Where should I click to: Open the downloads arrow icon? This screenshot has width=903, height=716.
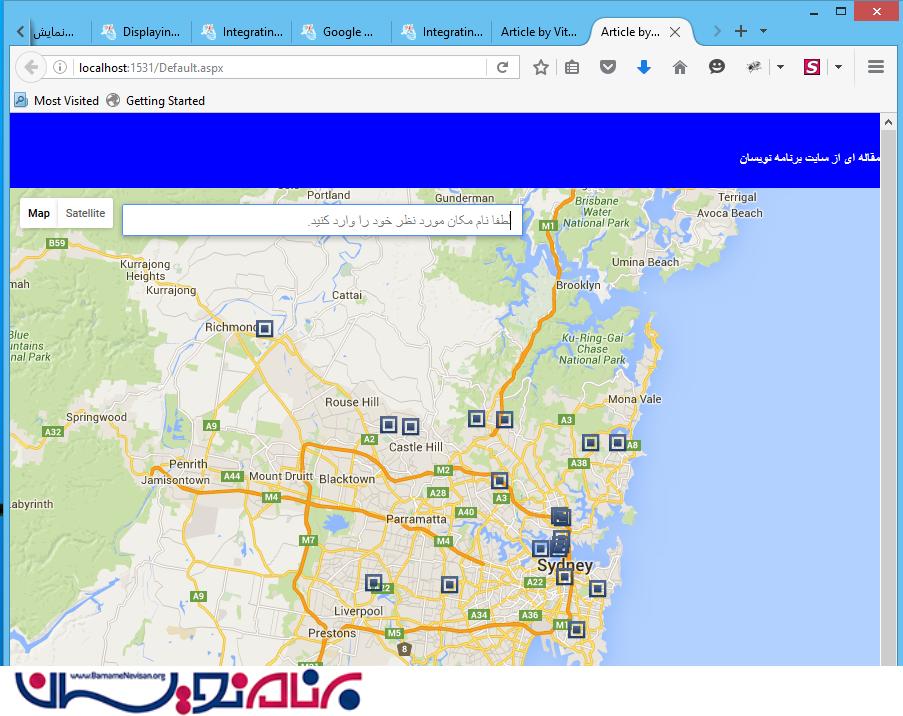click(643, 67)
